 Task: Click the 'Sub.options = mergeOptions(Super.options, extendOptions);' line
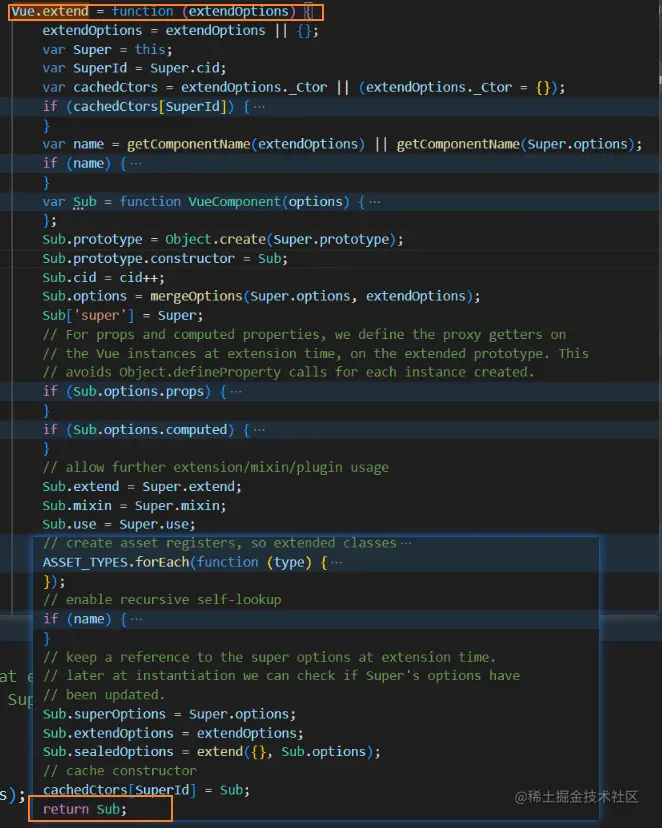[x=261, y=296]
